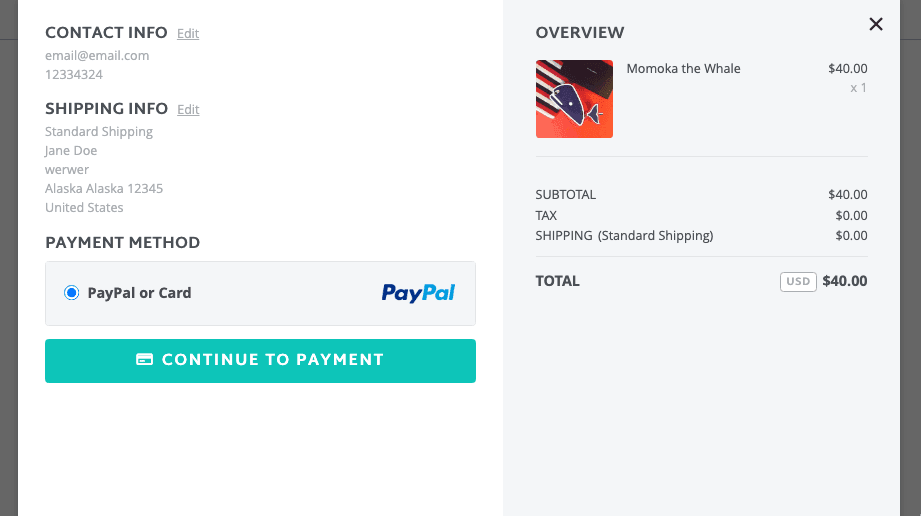Click the USD currency badge
Screen dimensions: 921x516
tap(798, 282)
